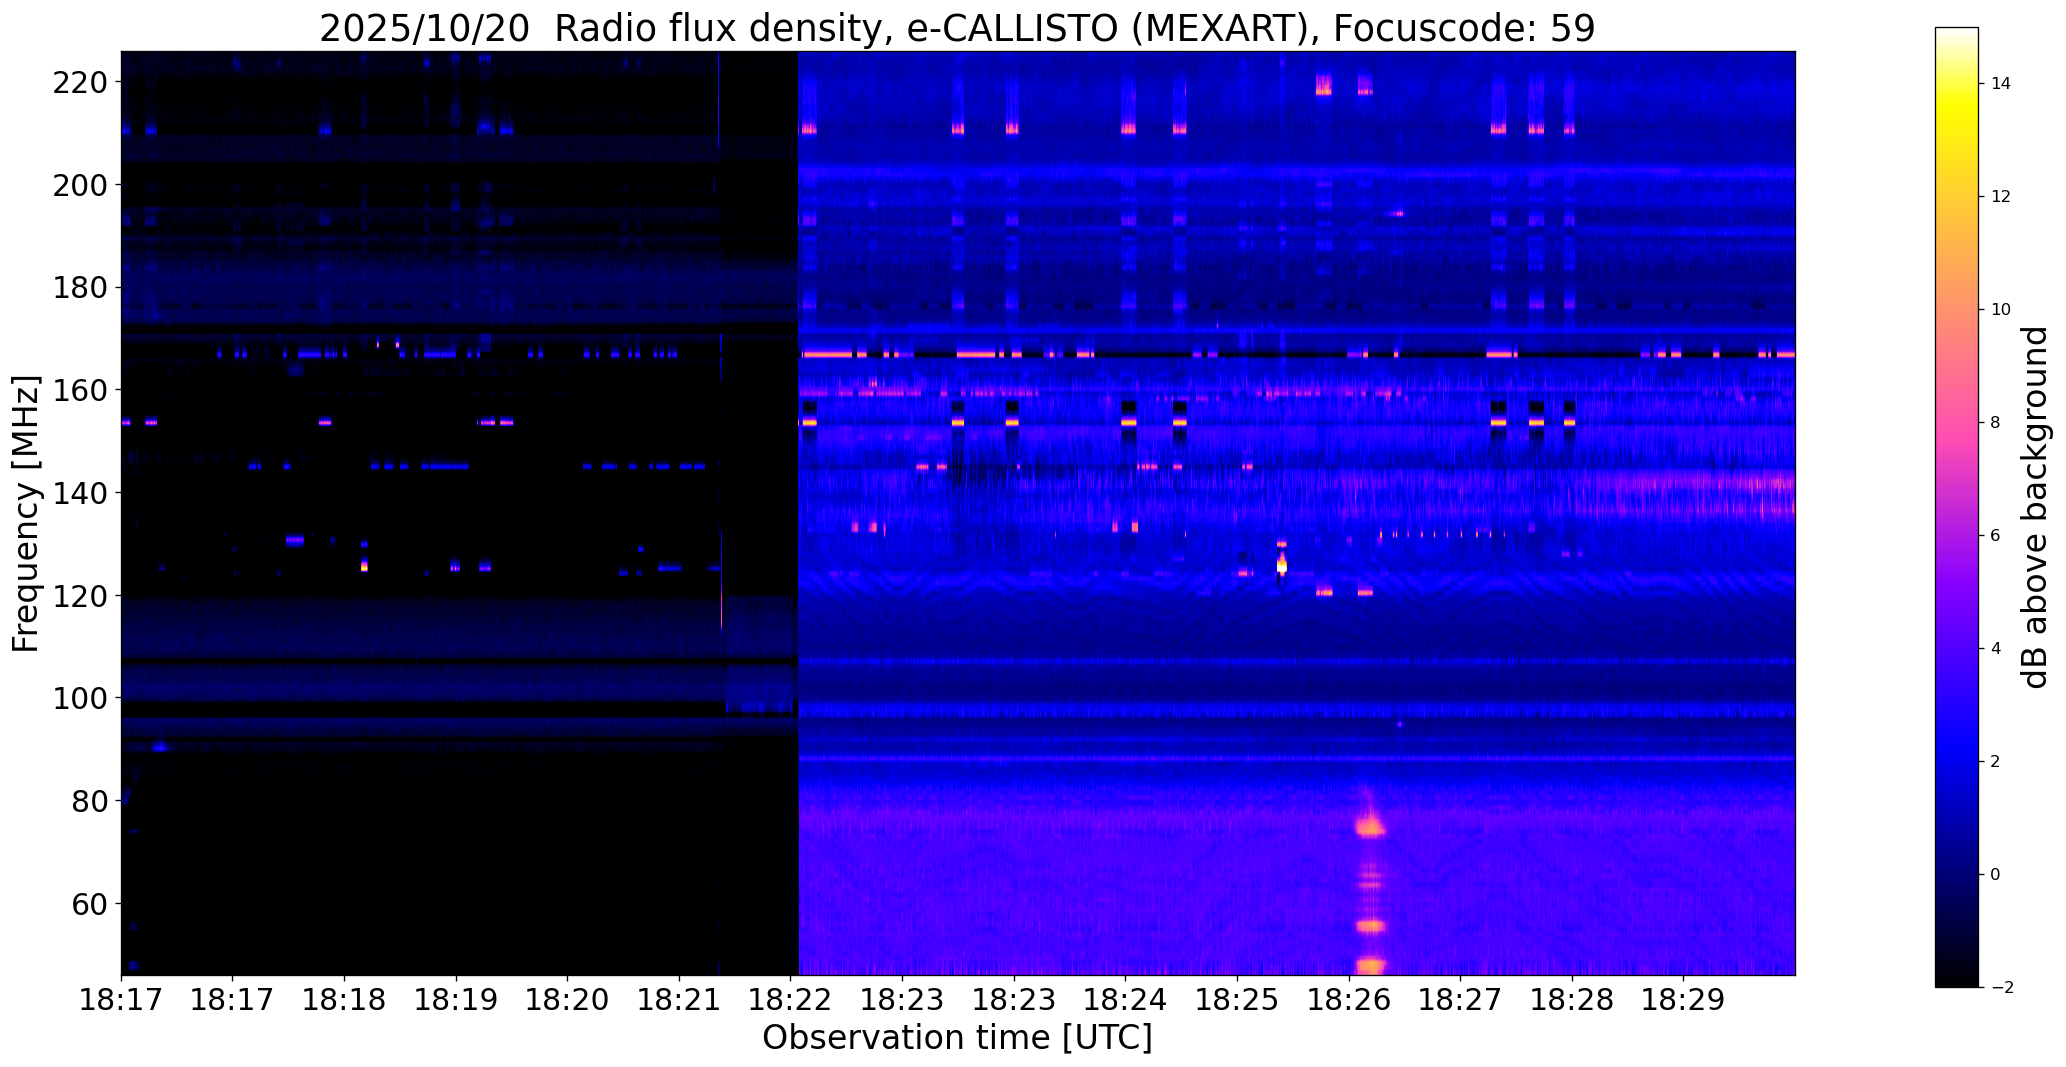Click the yellow spot near 125 MHz at 18:25
This screenshot has height=1067, width=2066.
tap(1282, 566)
